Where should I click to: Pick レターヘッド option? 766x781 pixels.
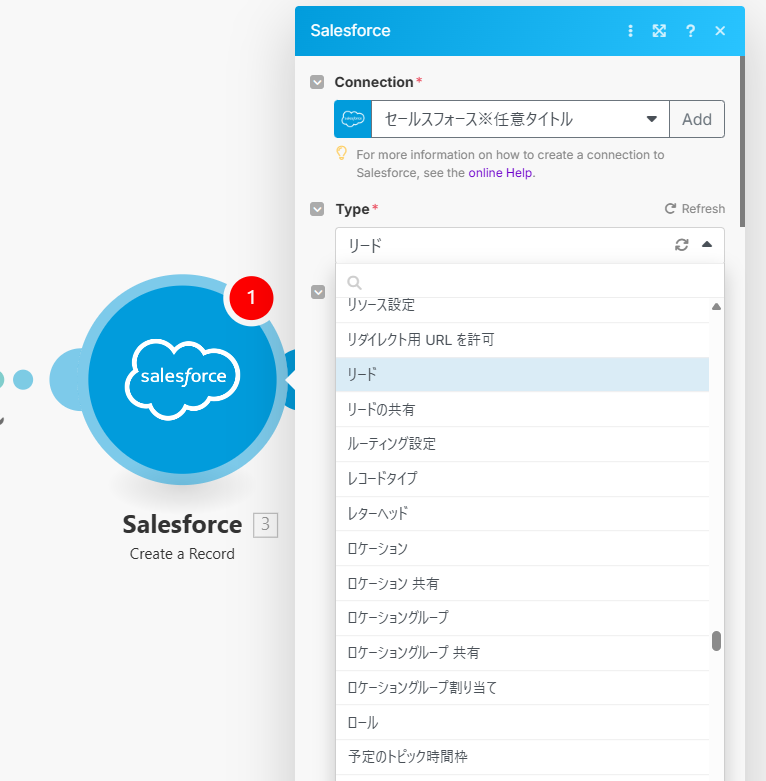(x=522, y=514)
